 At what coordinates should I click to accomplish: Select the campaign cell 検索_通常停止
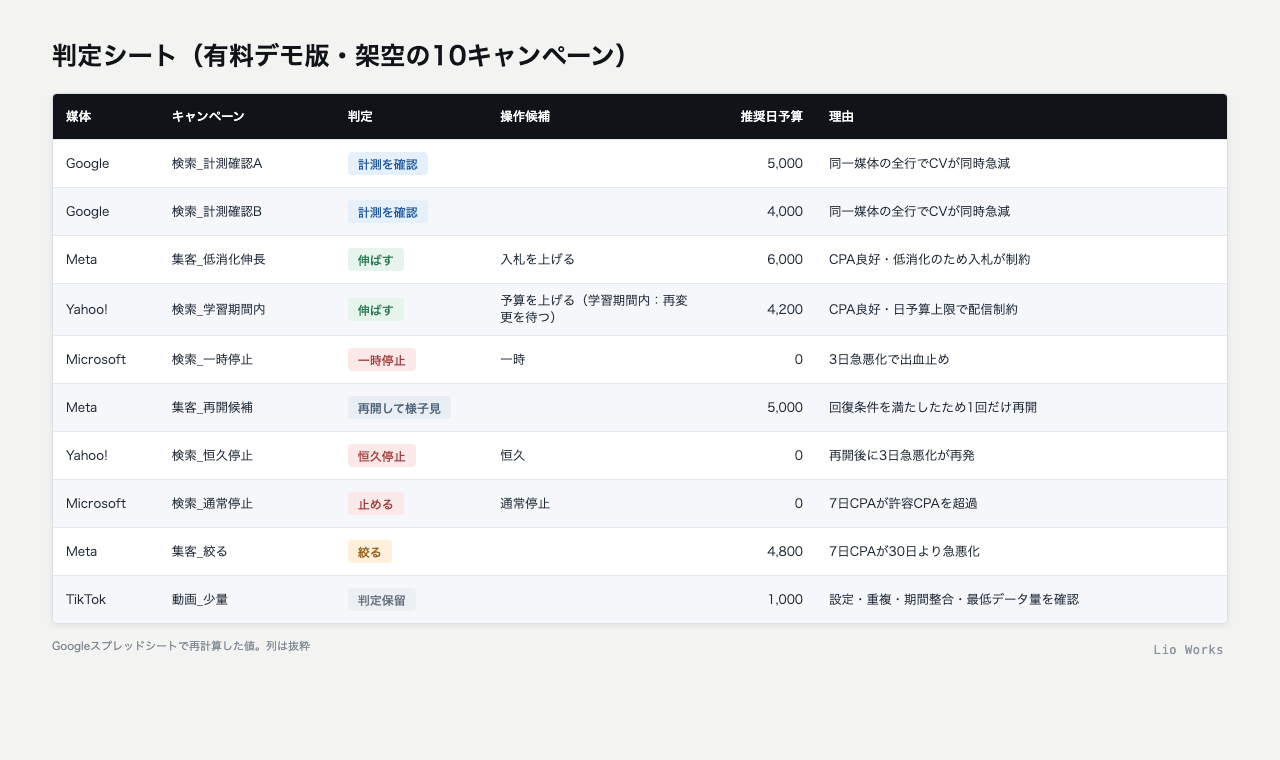click(x=212, y=503)
